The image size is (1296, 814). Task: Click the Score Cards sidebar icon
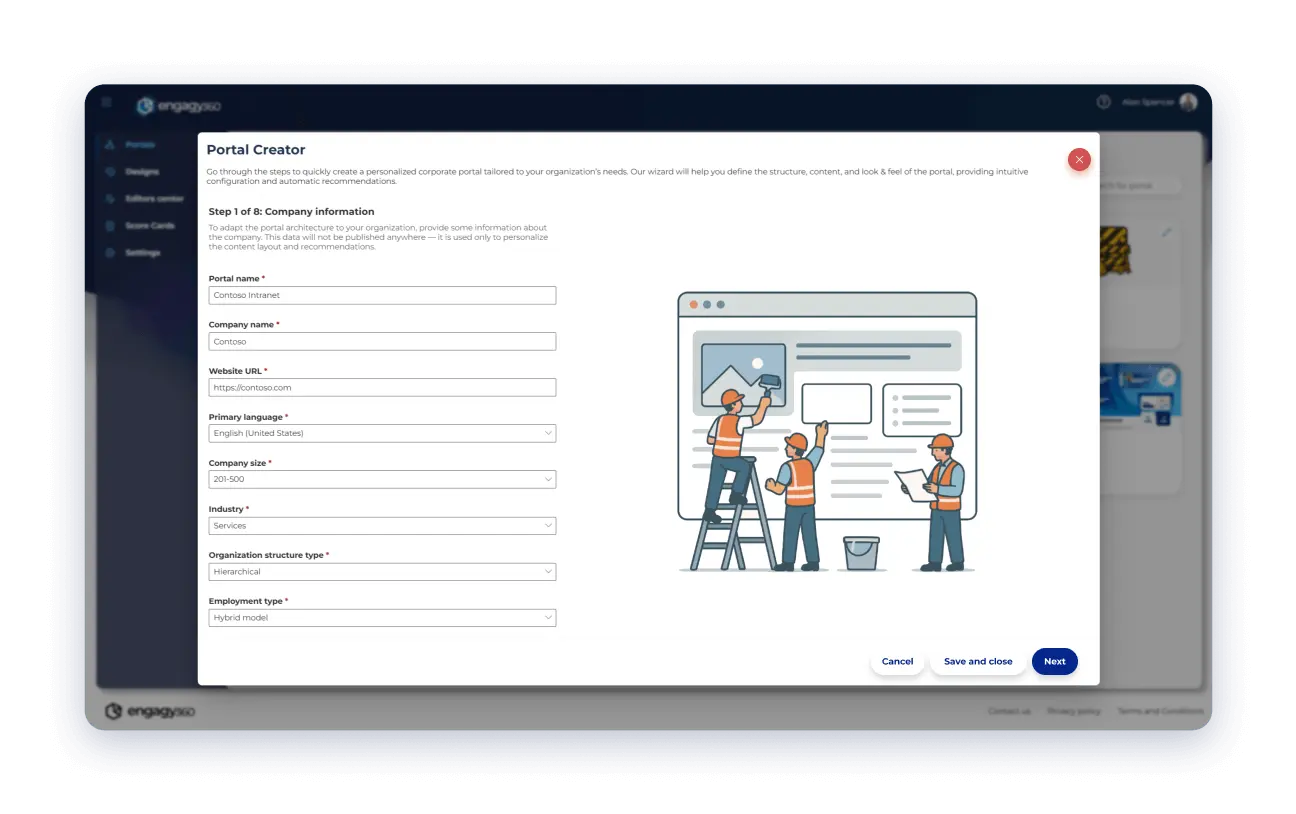point(111,226)
